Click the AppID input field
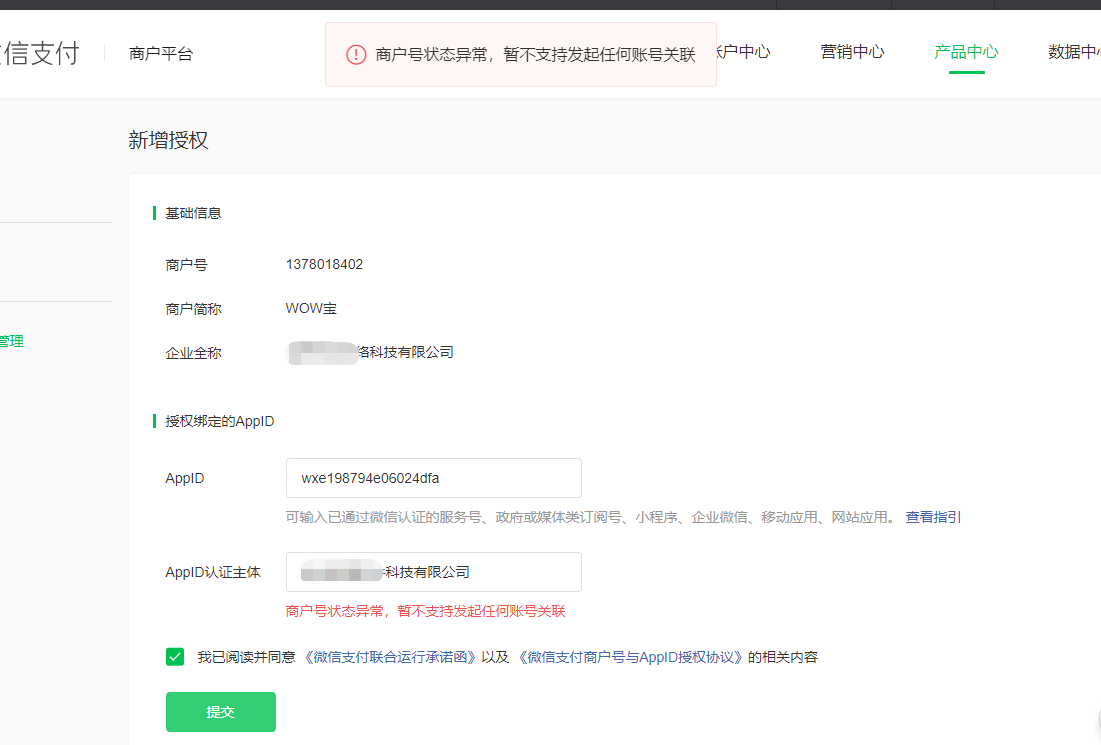This screenshot has height=745, width=1101. pyautogui.click(x=433, y=478)
